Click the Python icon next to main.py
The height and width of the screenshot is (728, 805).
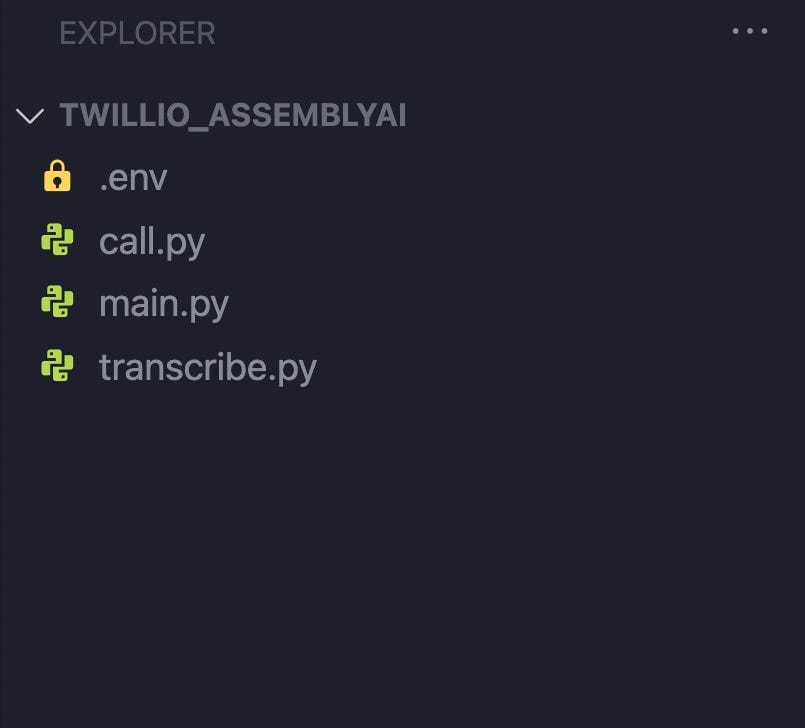(57, 303)
